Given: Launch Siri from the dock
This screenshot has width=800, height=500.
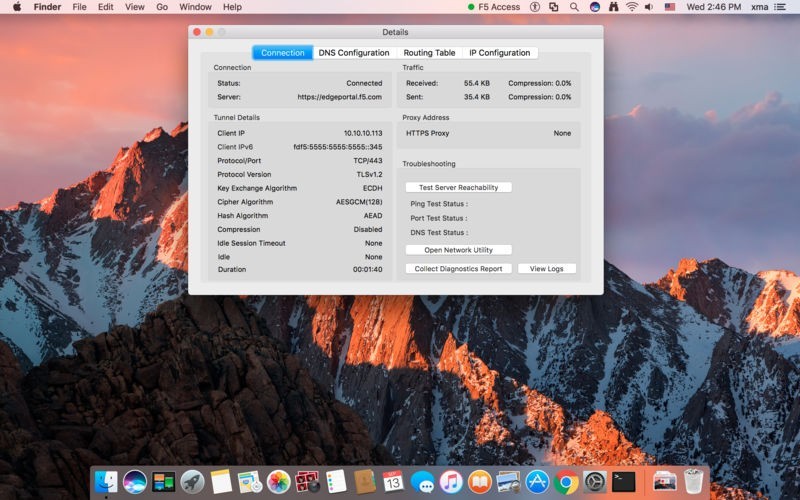Looking at the screenshot, I should (135, 482).
